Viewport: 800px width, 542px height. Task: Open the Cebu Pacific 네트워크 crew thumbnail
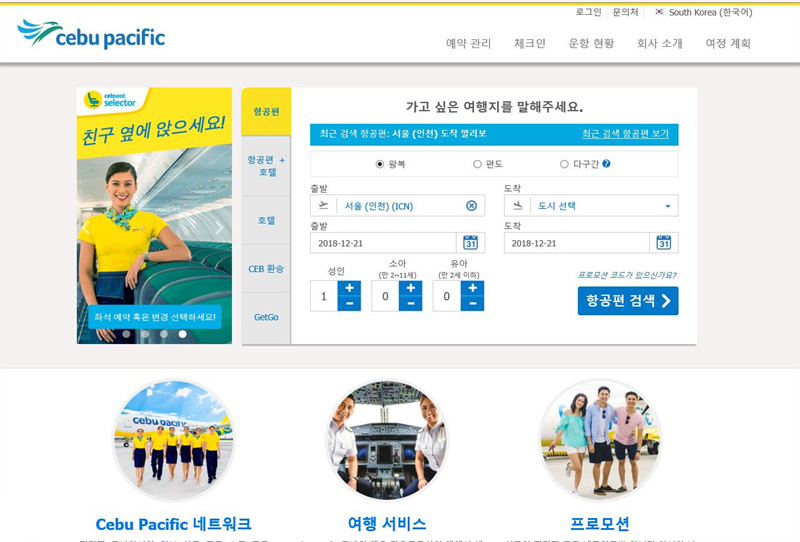pos(173,440)
